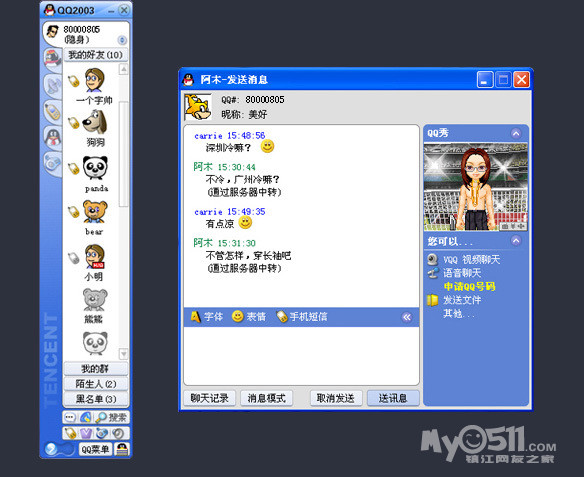Click the 搜索 search button
This screenshot has width=584, height=477.
(111, 417)
